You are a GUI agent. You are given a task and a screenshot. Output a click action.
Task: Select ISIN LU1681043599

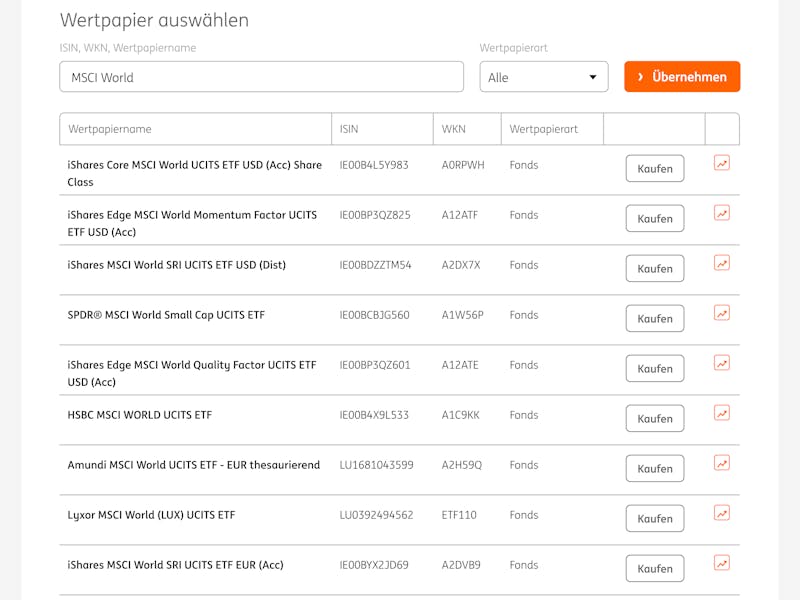coord(377,465)
